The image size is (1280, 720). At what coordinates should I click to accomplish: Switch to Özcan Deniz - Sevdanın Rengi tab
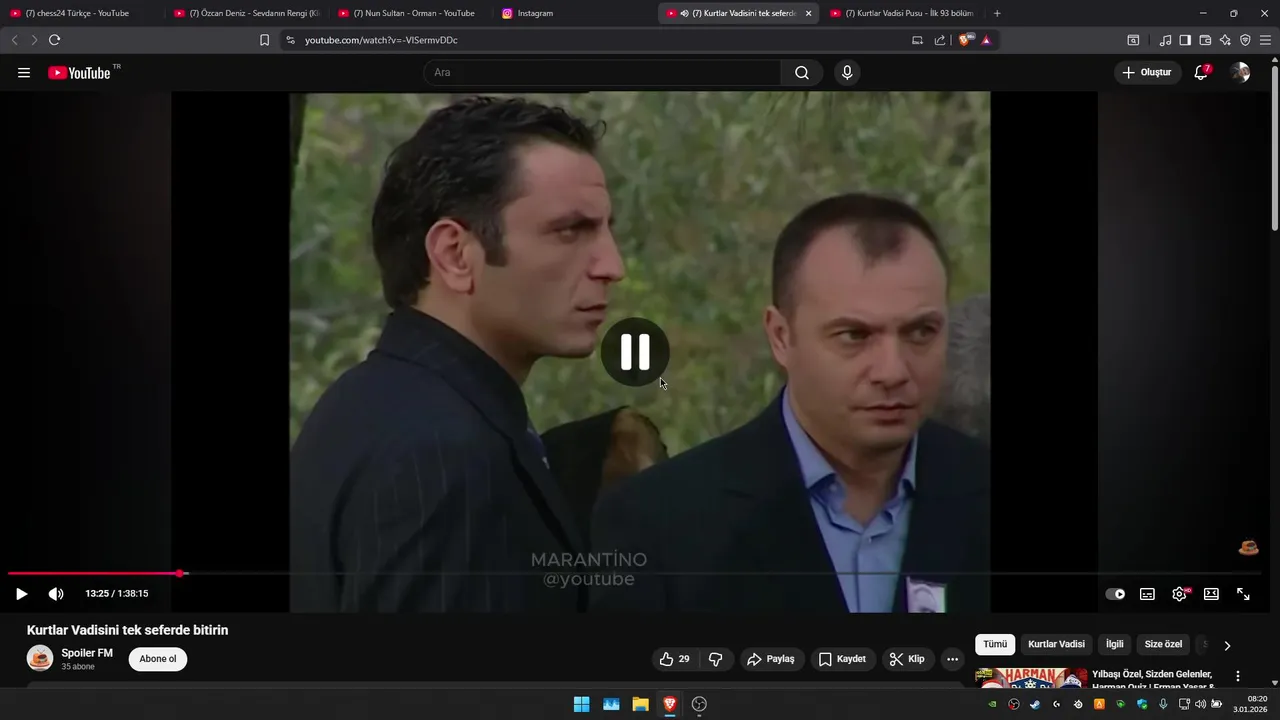point(245,13)
